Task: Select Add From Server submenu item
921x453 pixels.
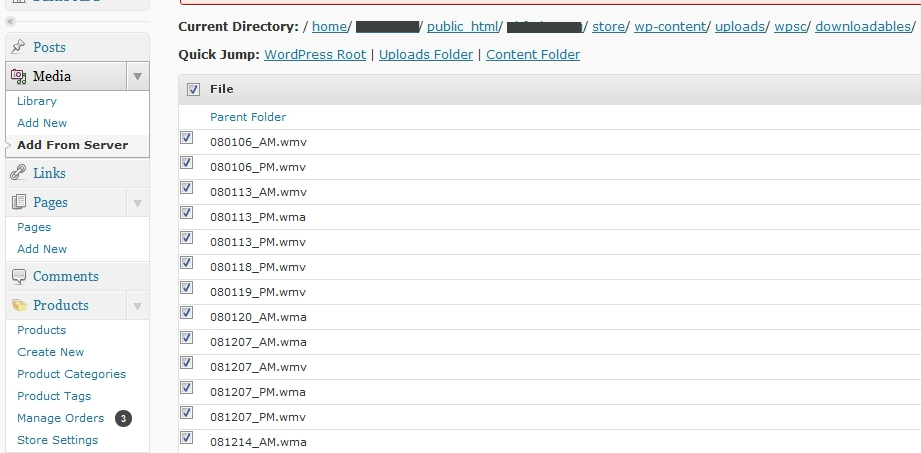Action: click(72, 145)
